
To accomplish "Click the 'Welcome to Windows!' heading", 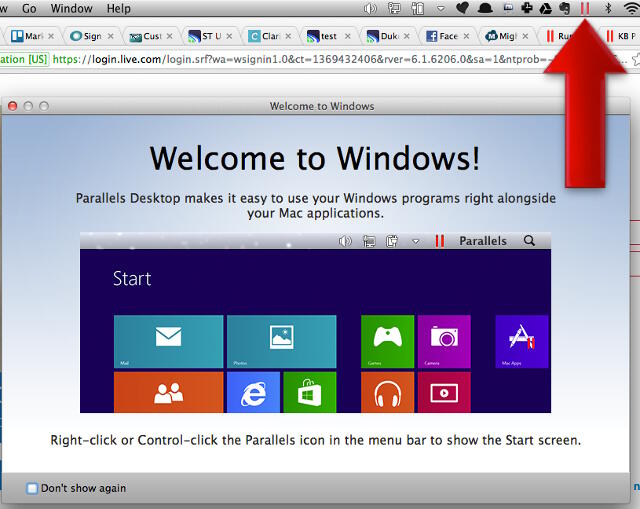I will tap(315, 158).
